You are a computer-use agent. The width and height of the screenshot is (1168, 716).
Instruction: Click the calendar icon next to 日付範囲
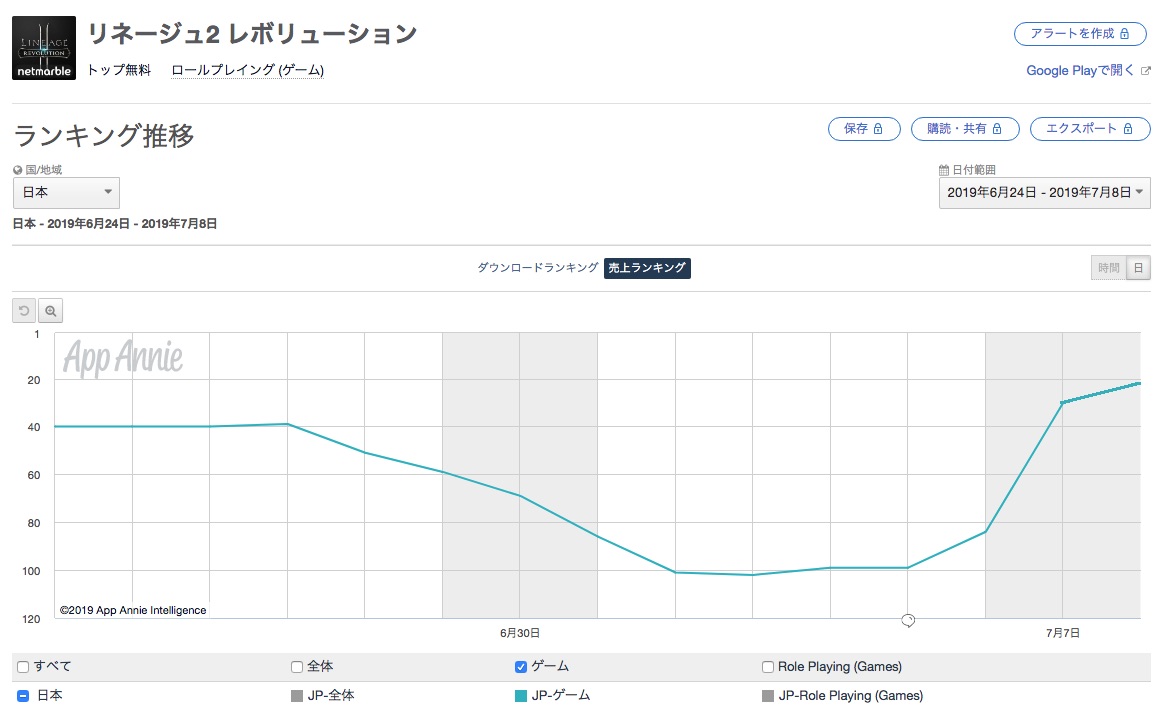[943, 170]
